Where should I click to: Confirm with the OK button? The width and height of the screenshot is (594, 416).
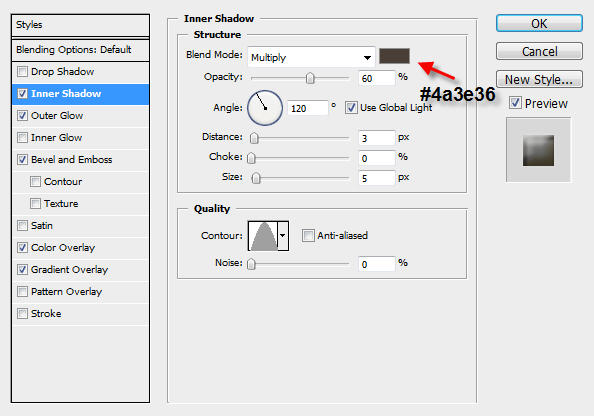click(539, 23)
